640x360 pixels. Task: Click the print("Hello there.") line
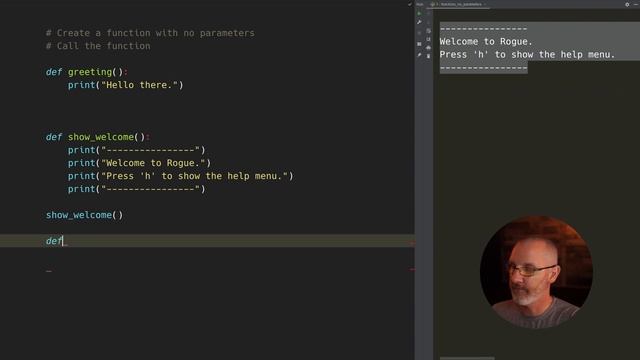click(x=126, y=85)
